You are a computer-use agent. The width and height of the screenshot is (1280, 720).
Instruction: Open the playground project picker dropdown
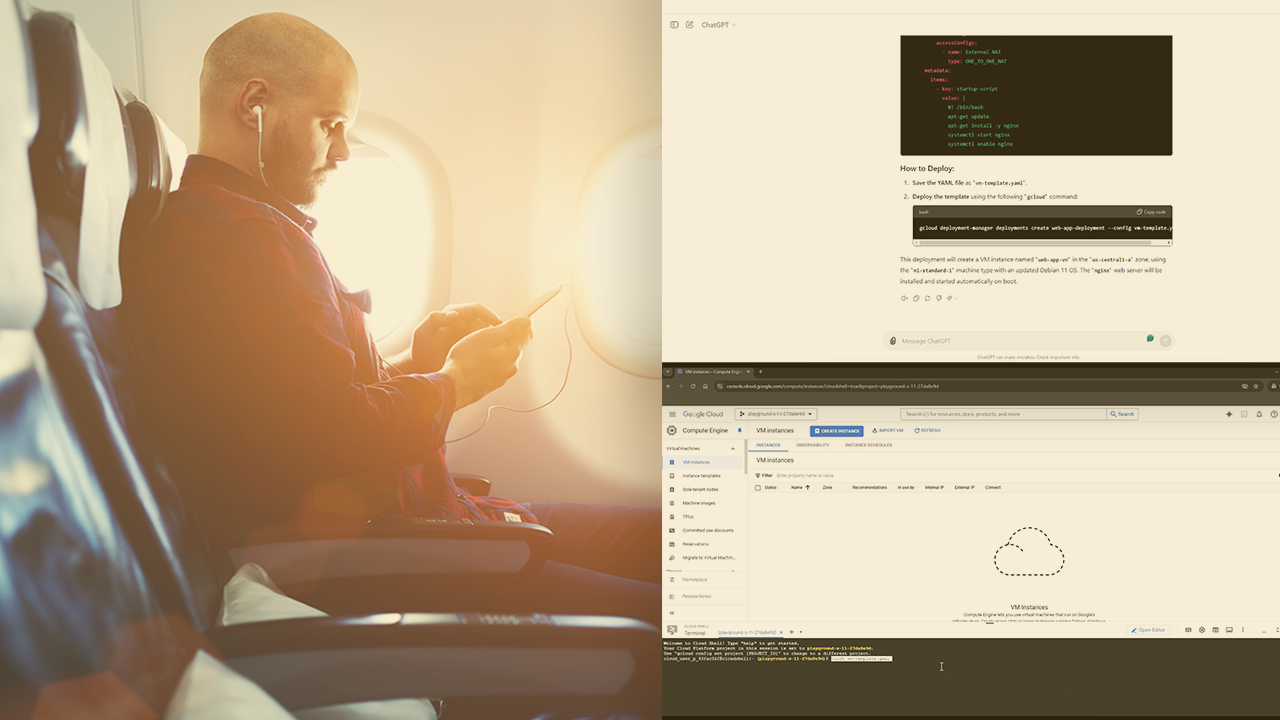pos(777,414)
